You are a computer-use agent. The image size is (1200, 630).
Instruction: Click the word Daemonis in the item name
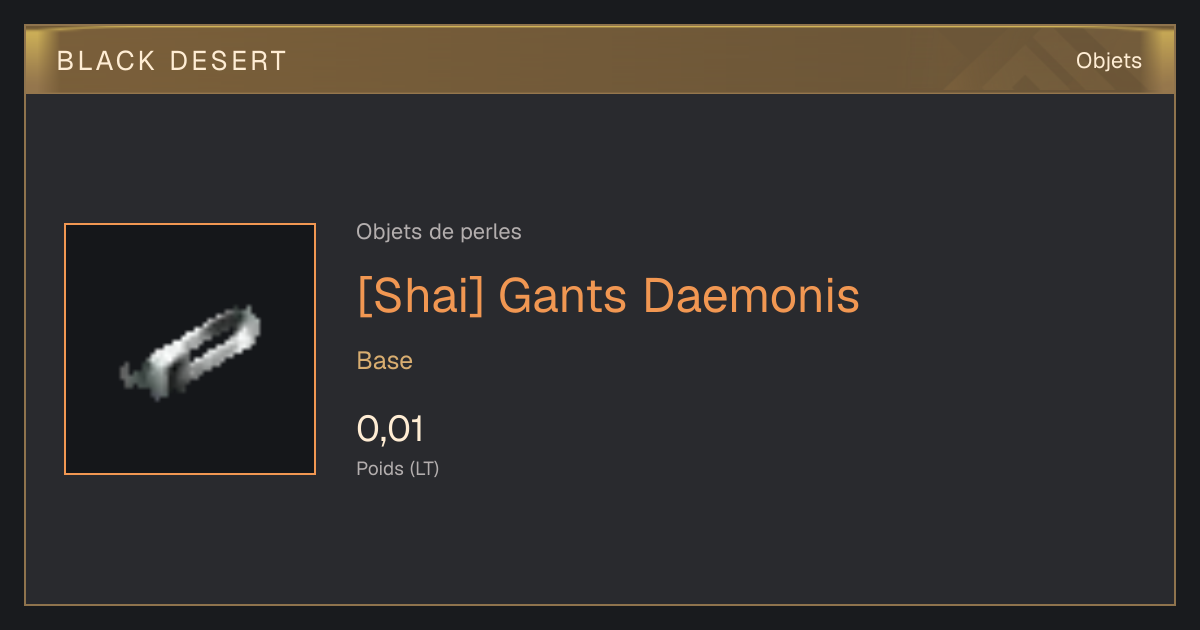751,296
